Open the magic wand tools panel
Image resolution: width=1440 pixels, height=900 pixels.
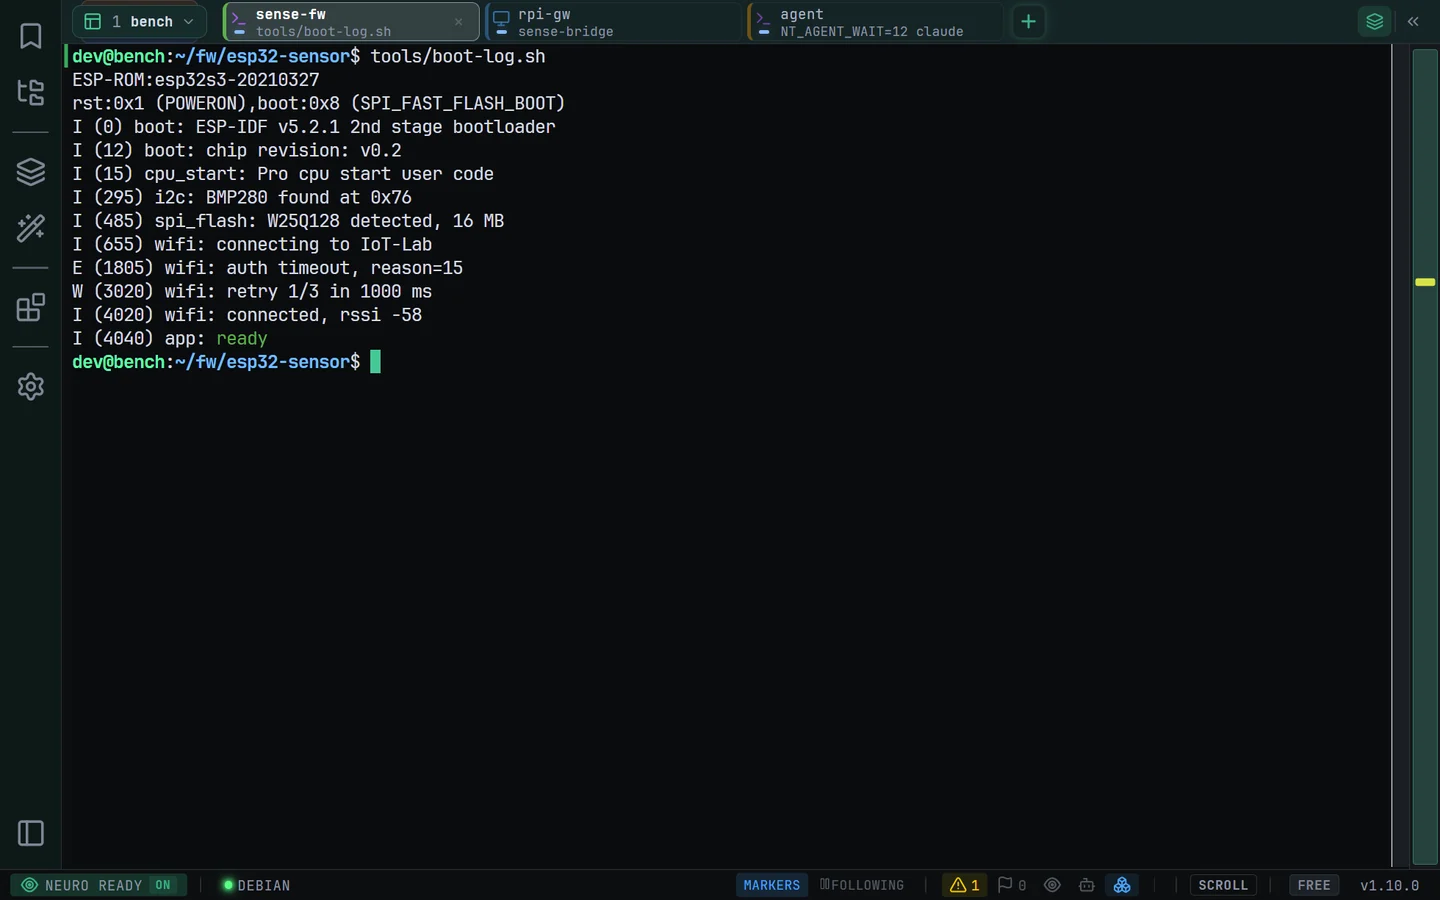click(x=31, y=228)
